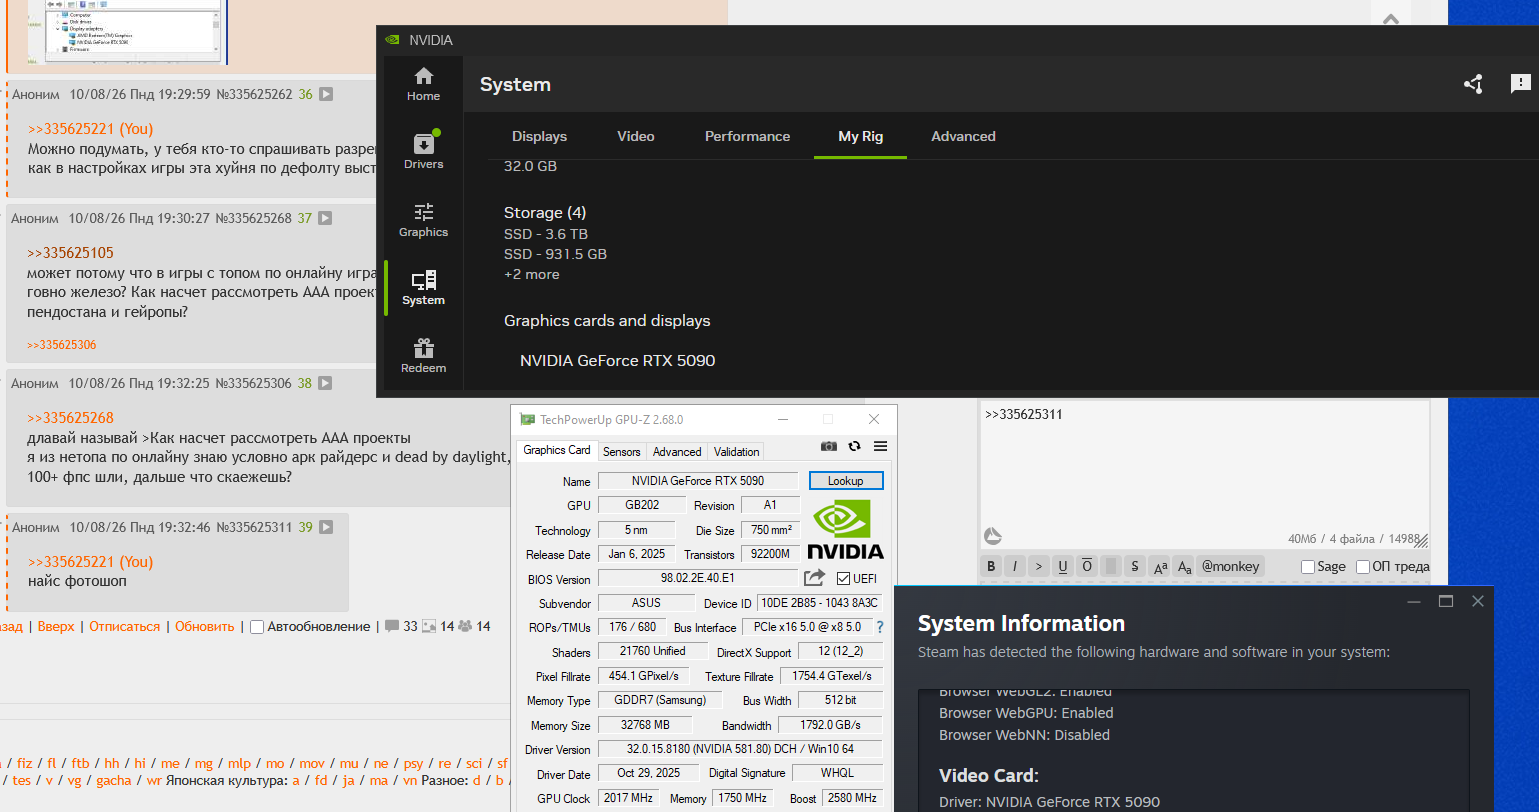
Task: Switch to the Video tab in NVIDIA app
Action: click(636, 136)
